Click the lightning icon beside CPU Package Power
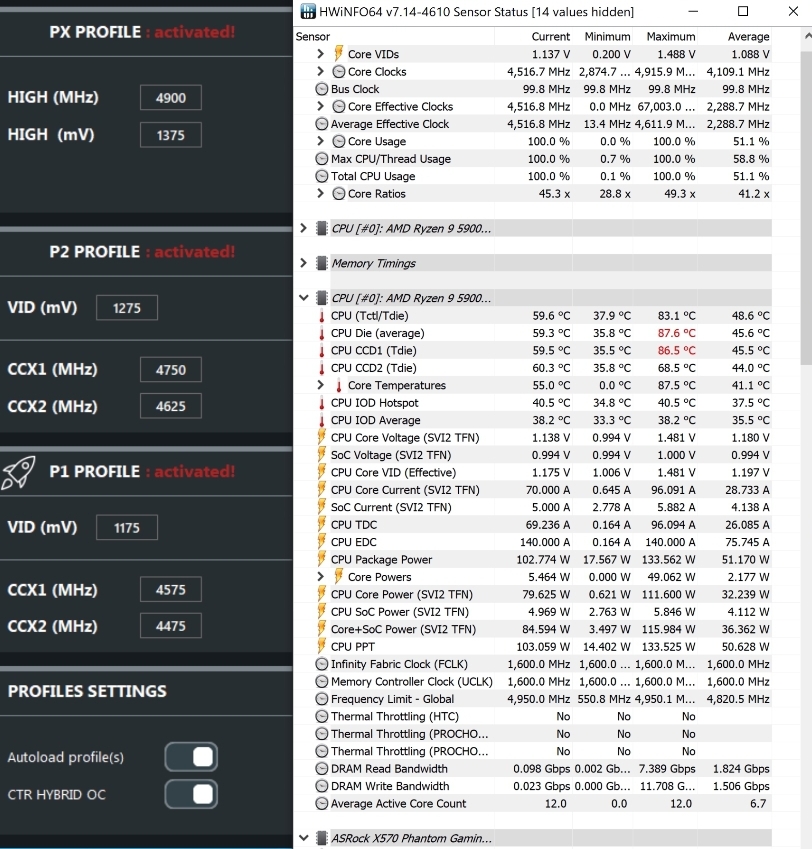 coord(321,560)
